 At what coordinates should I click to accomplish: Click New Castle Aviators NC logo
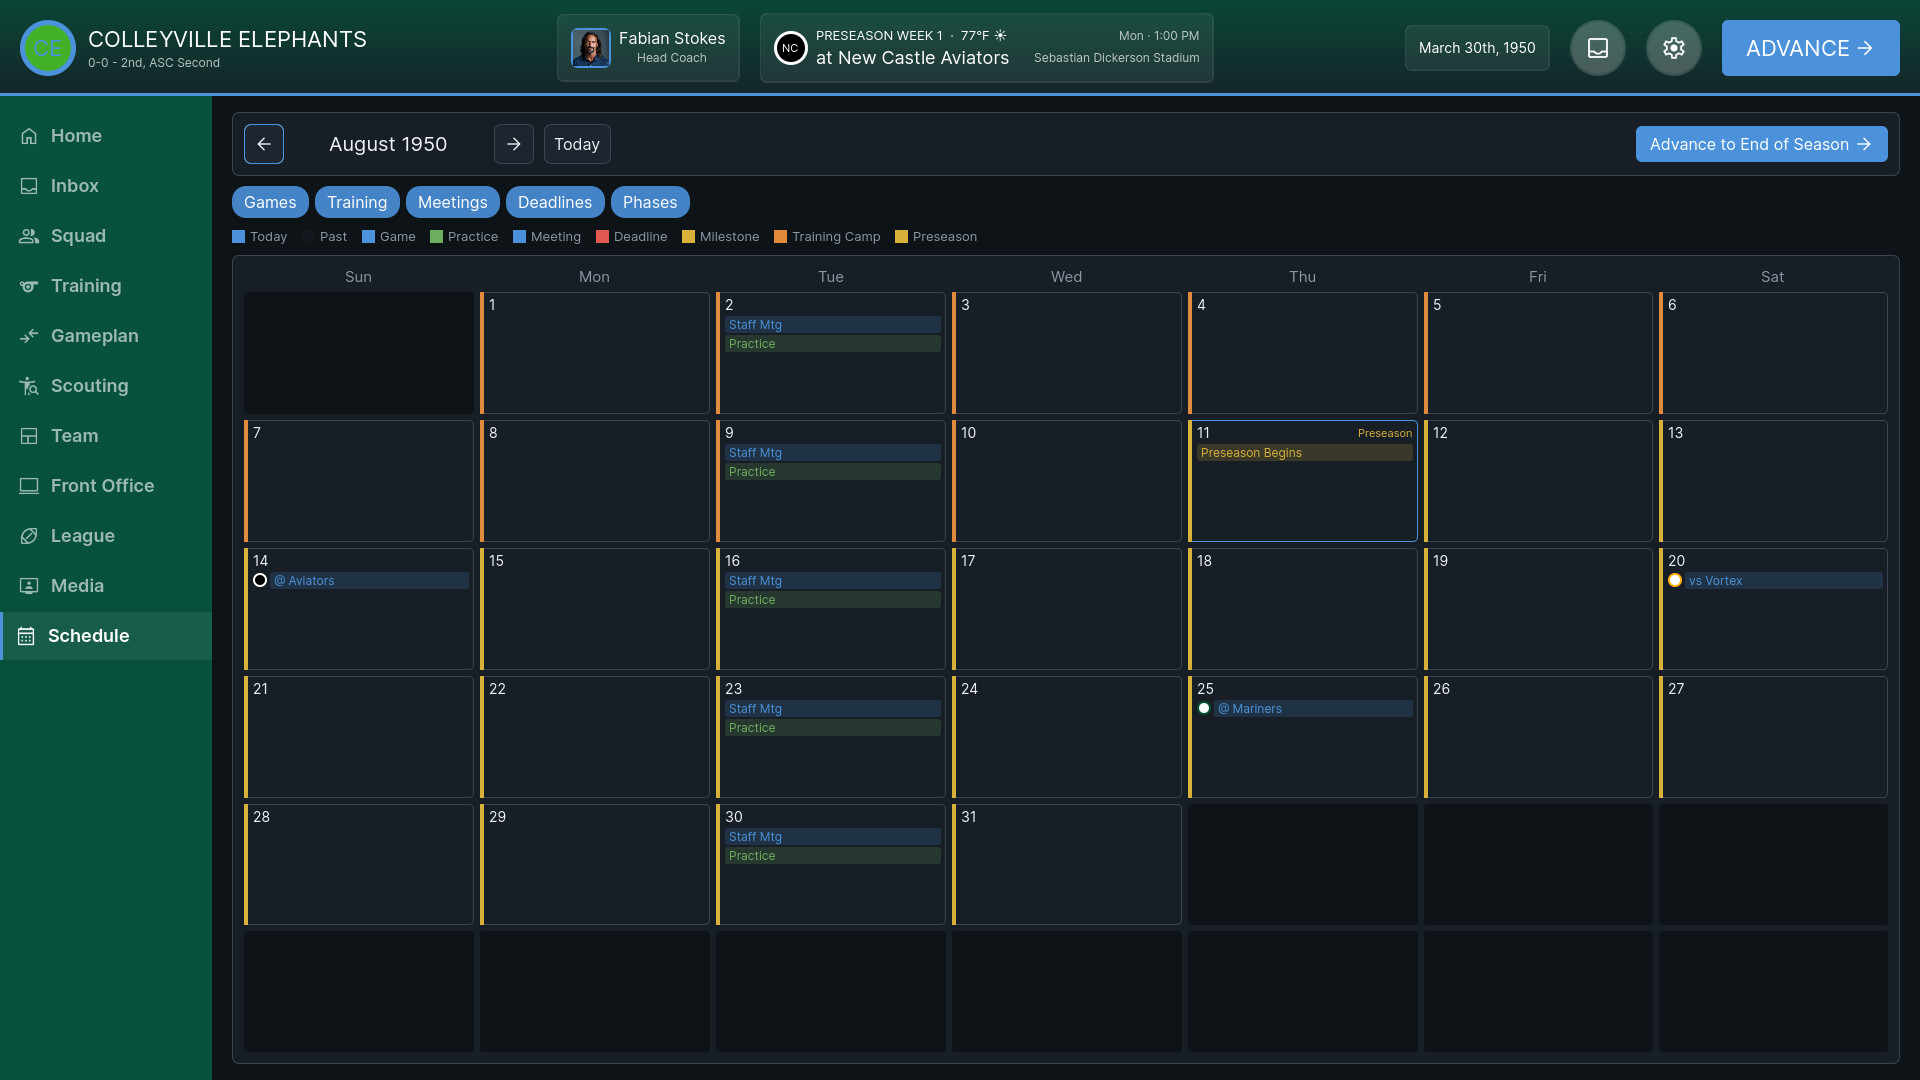click(790, 48)
